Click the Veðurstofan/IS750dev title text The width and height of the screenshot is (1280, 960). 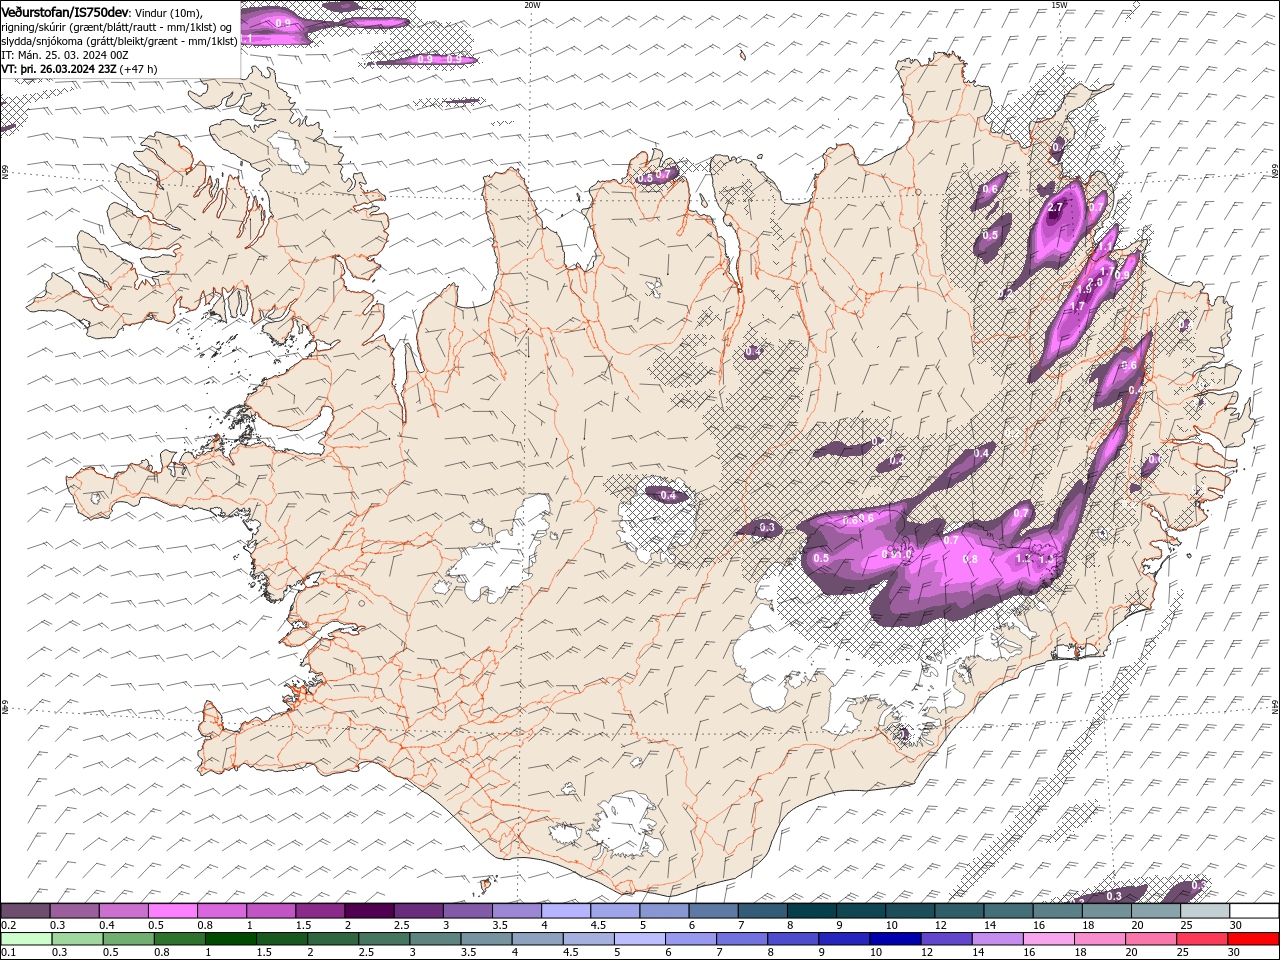(65, 11)
